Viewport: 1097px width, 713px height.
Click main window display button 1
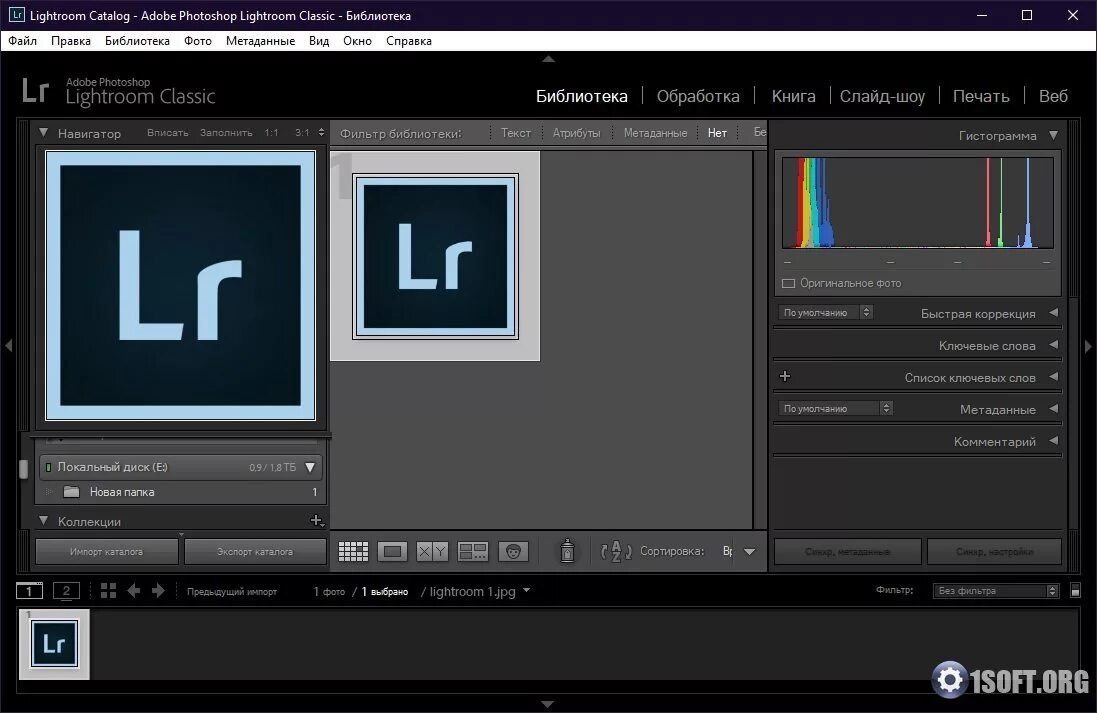pos(29,591)
